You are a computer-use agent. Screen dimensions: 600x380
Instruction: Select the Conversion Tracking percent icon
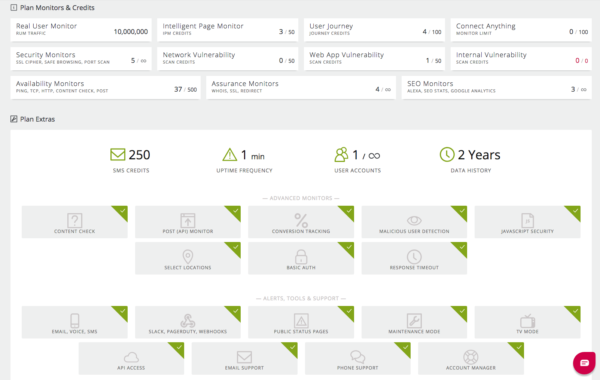click(301, 220)
